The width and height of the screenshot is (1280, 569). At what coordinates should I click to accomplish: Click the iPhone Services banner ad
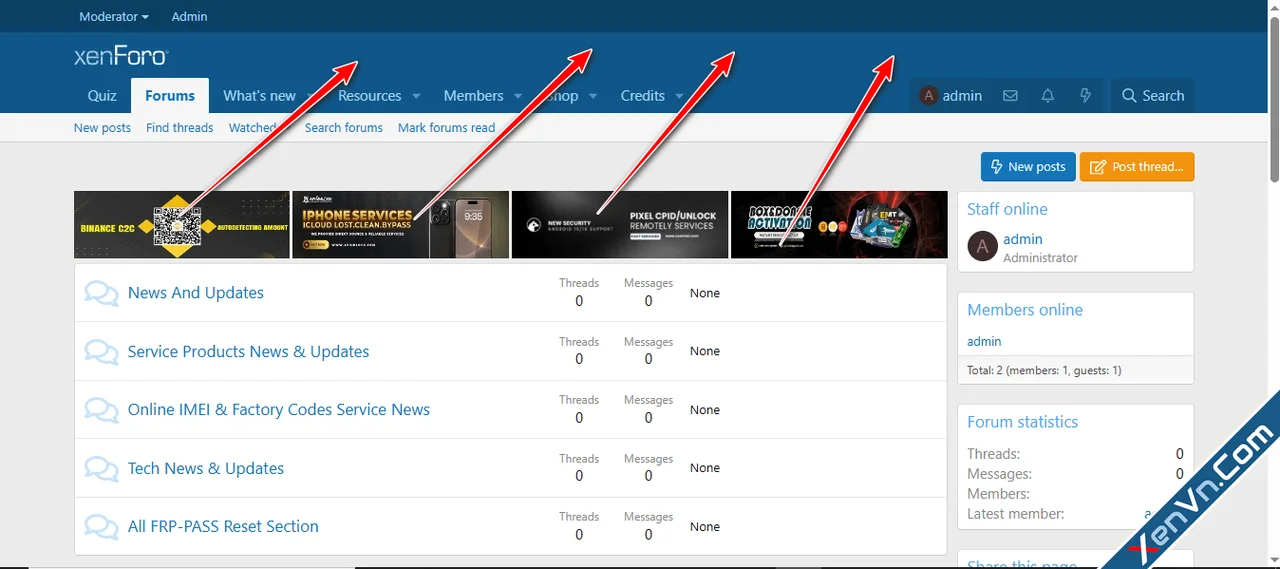400,225
